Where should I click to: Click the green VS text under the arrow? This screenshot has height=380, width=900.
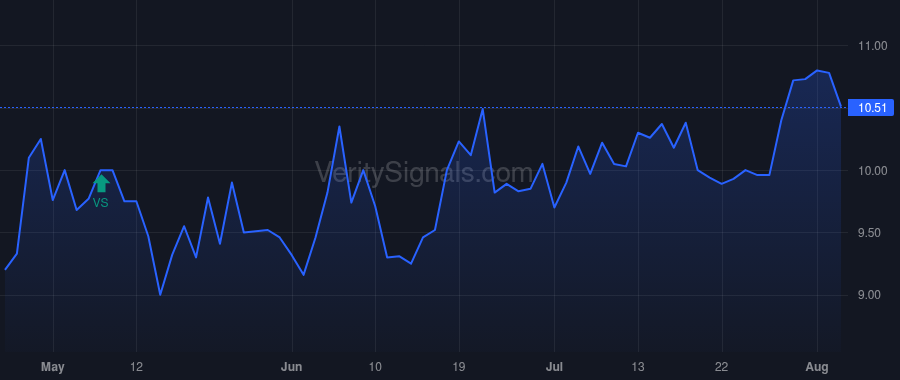100,203
